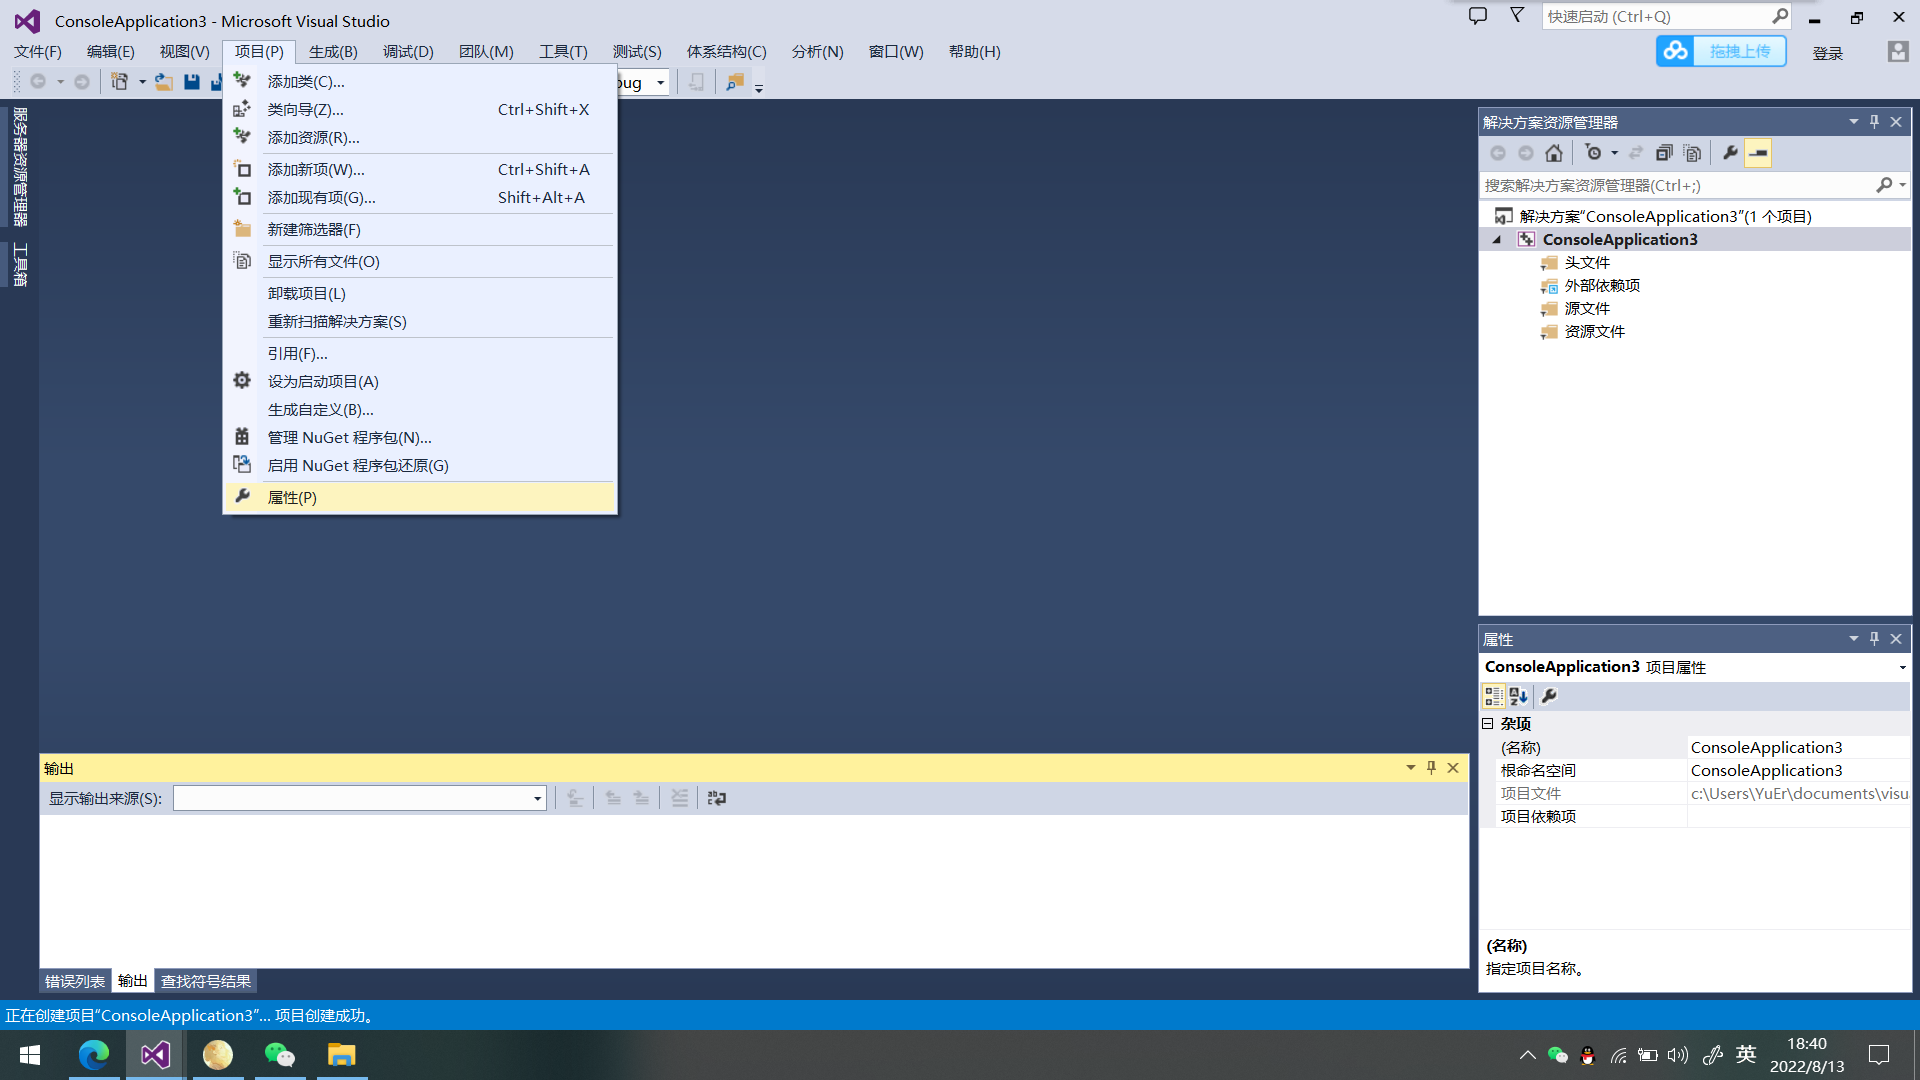Select the 头文件 folder in Solution Explorer
The height and width of the screenshot is (1080, 1920).
coord(1587,262)
